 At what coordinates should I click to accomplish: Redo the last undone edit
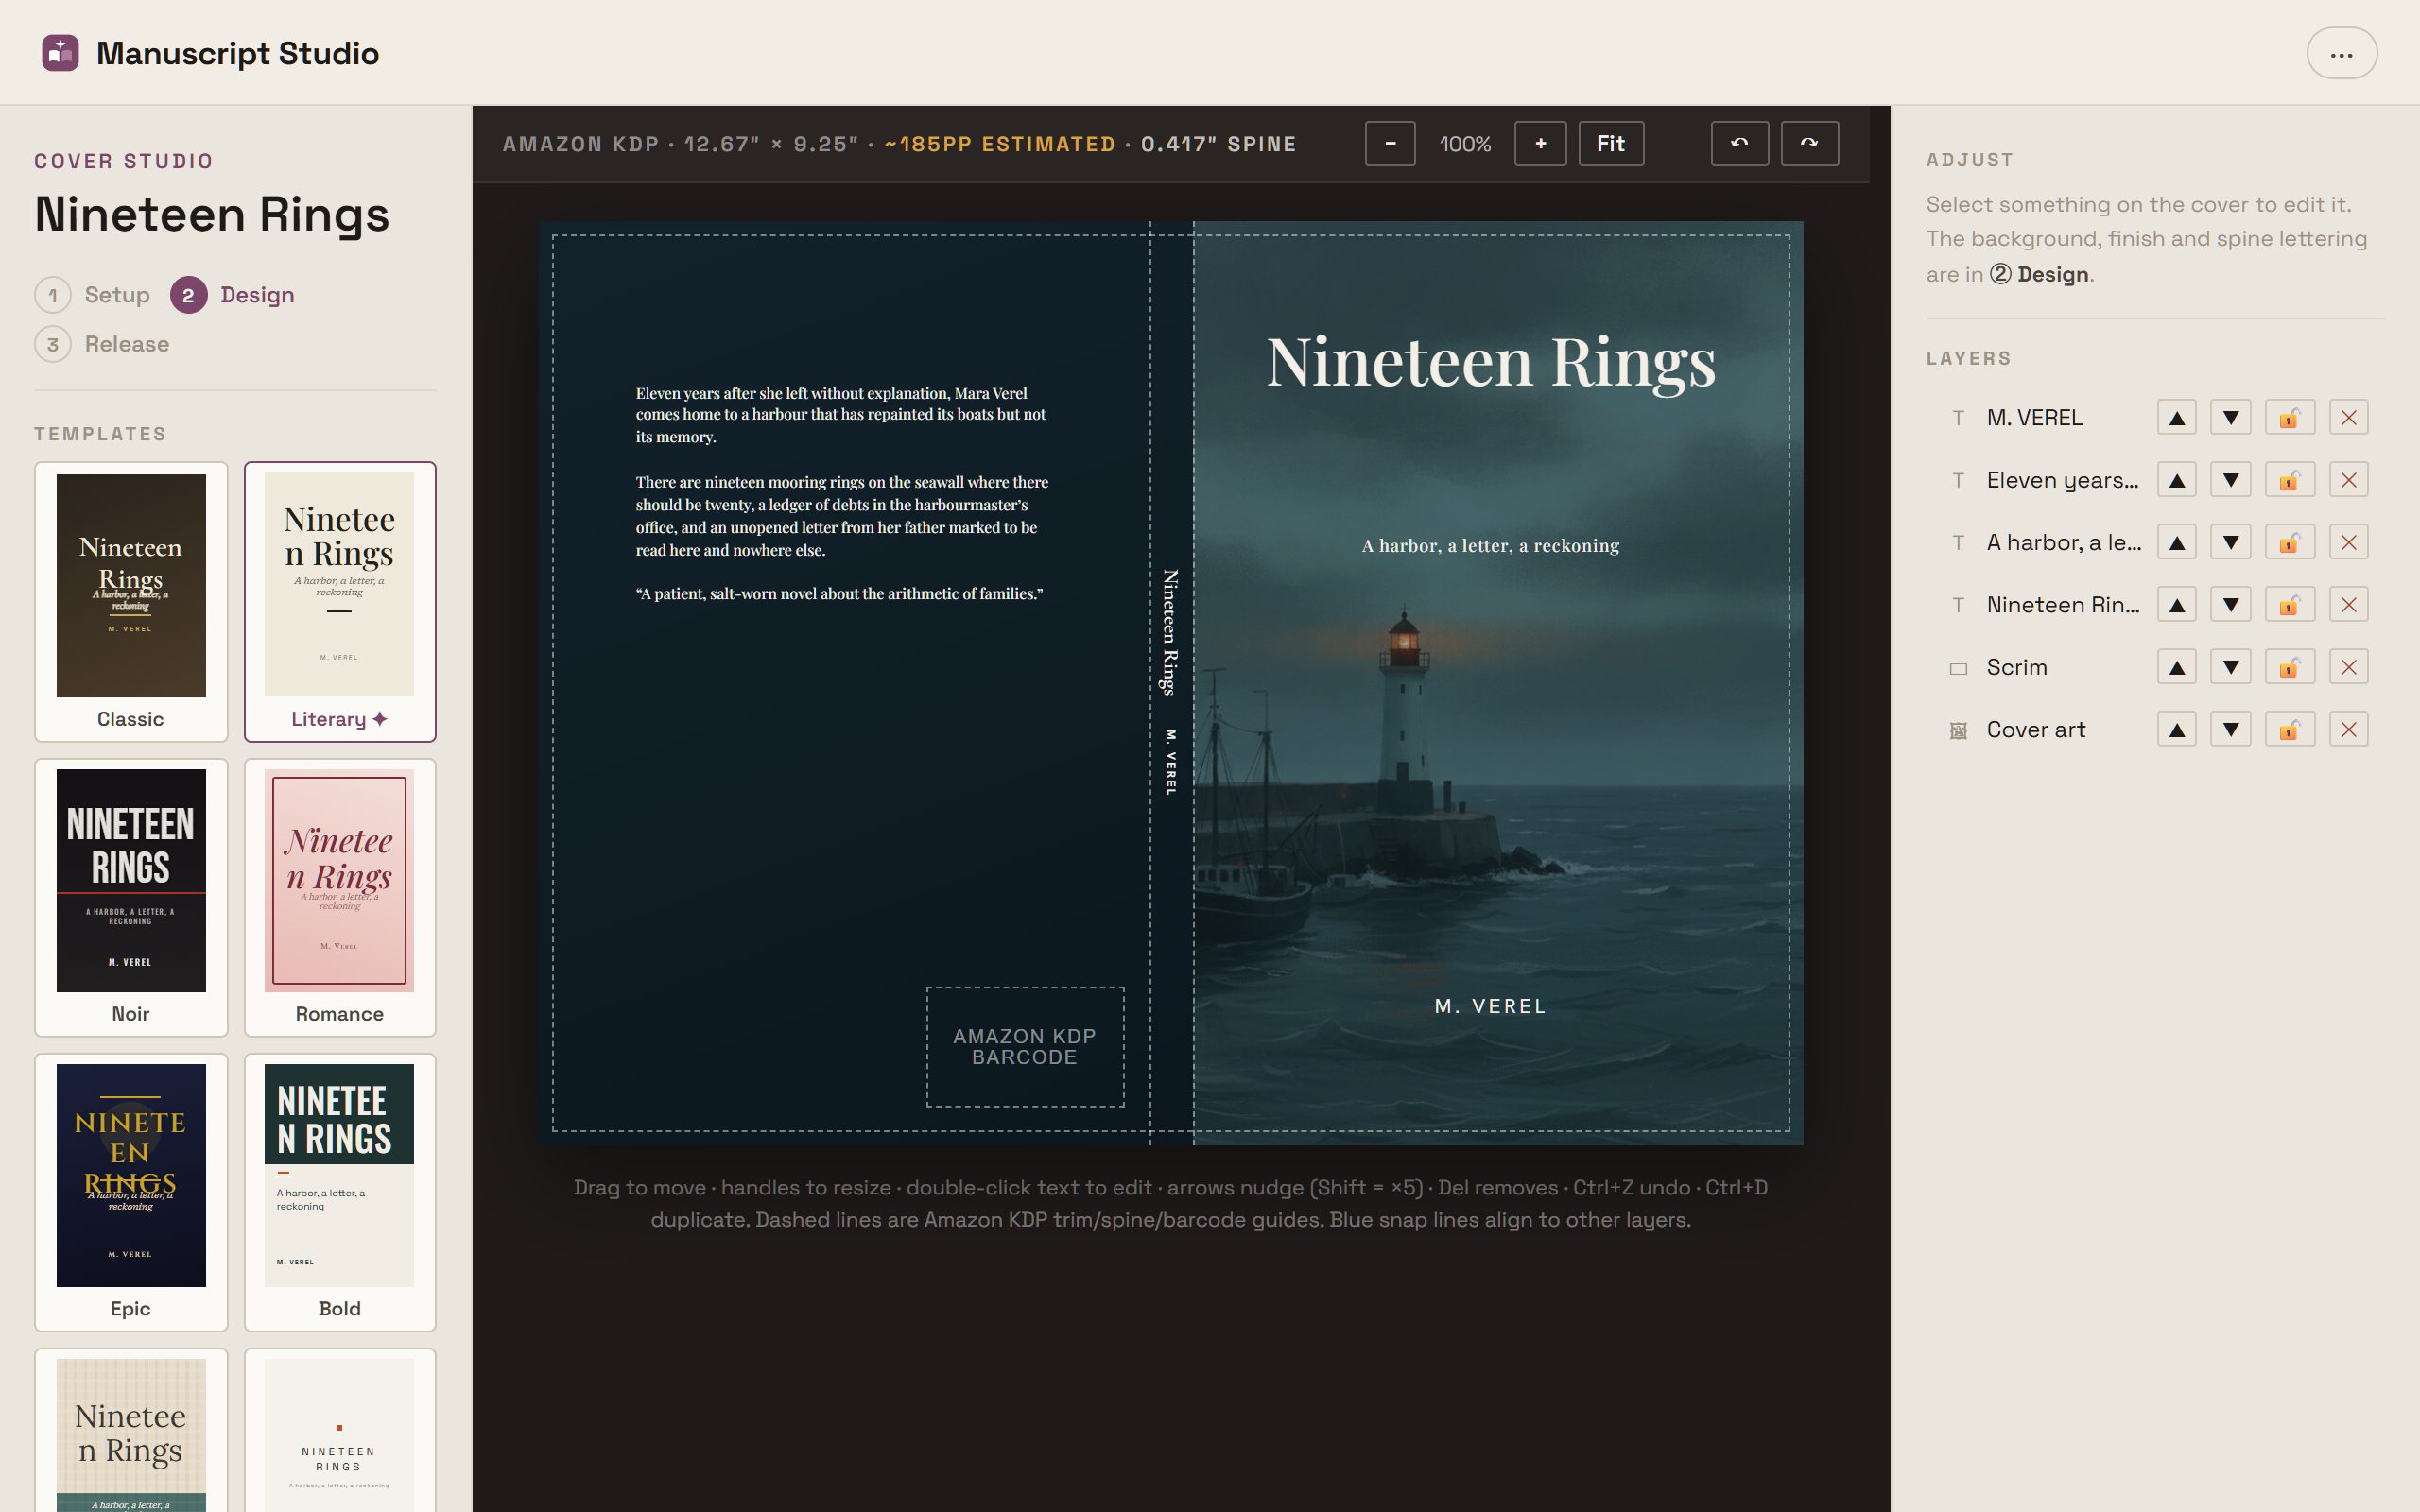[x=1810, y=144]
